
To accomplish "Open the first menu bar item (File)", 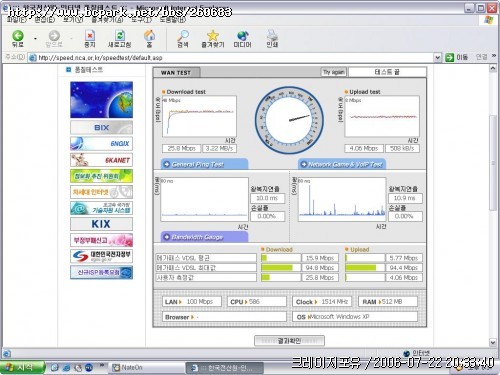I will (x=17, y=20).
